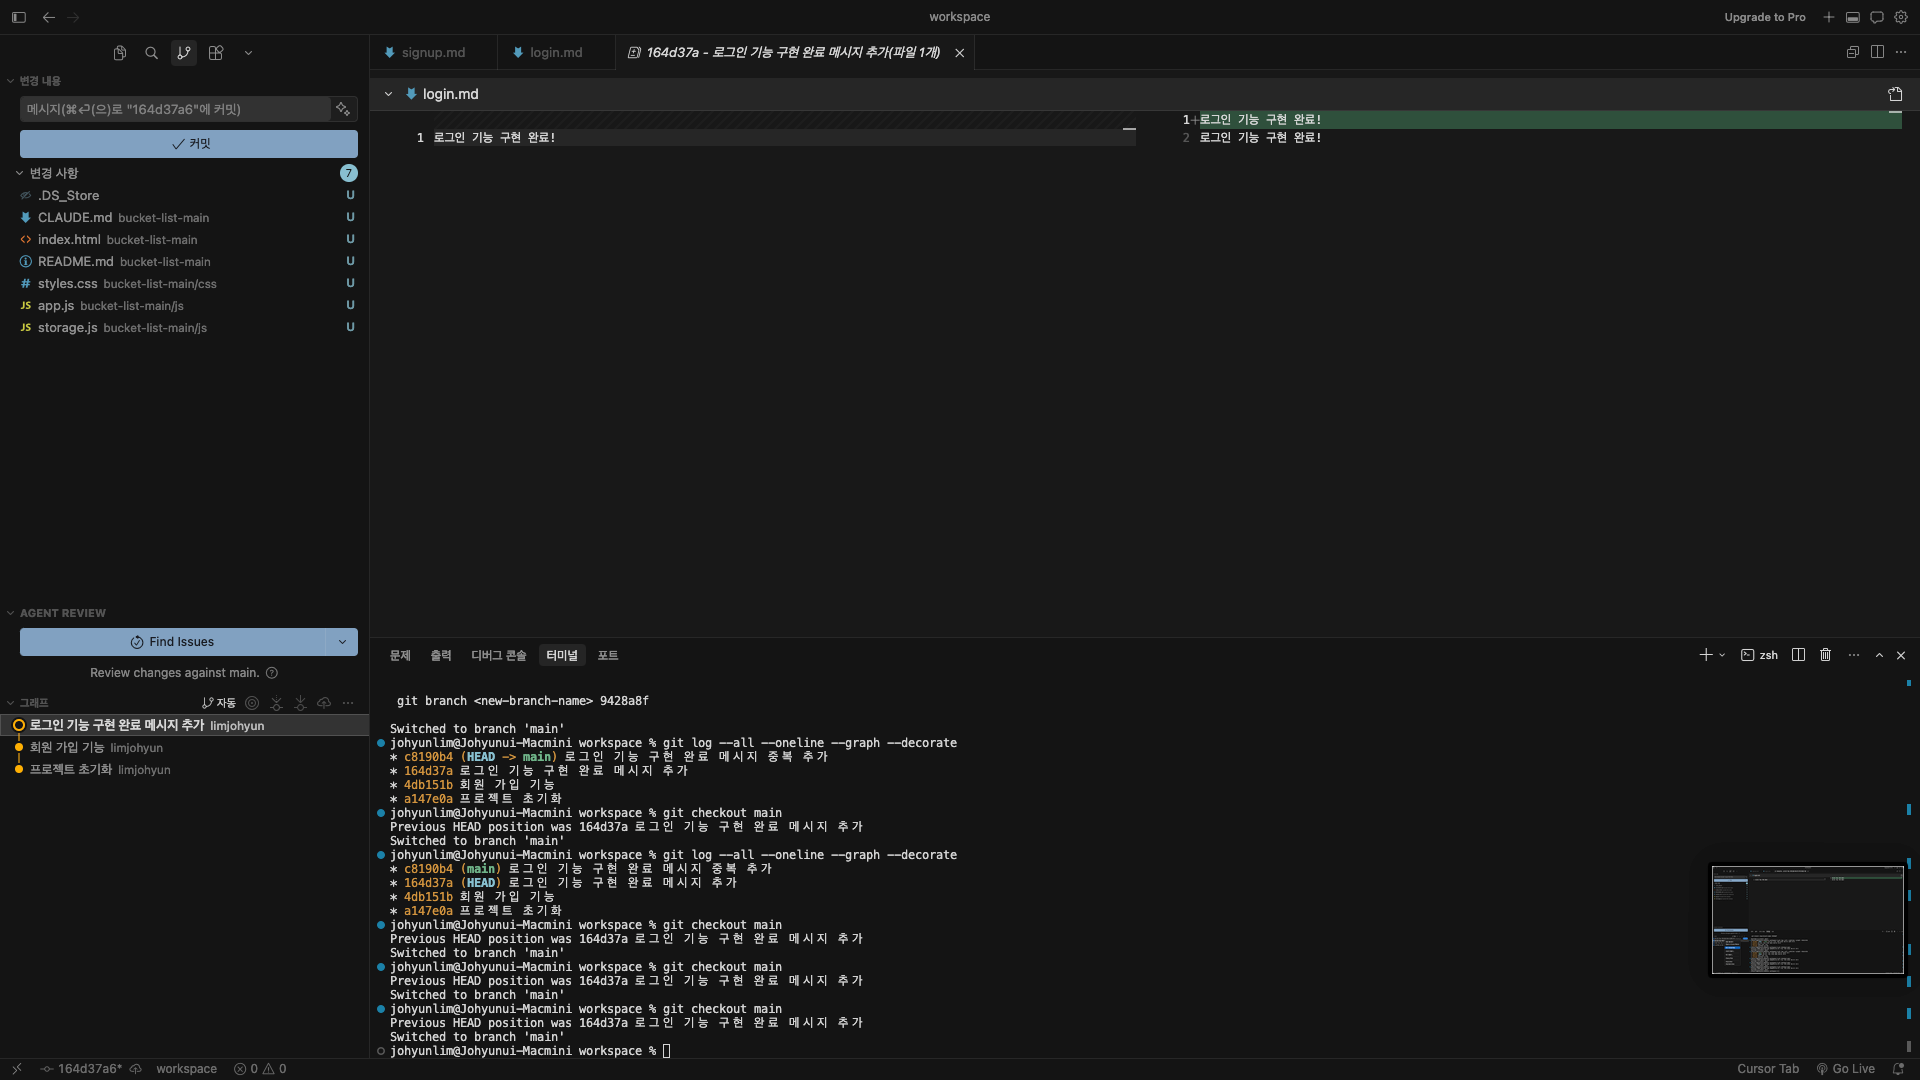Open editor more actions ellipsis
1920x1080 pixels.
[x=1901, y=53]
